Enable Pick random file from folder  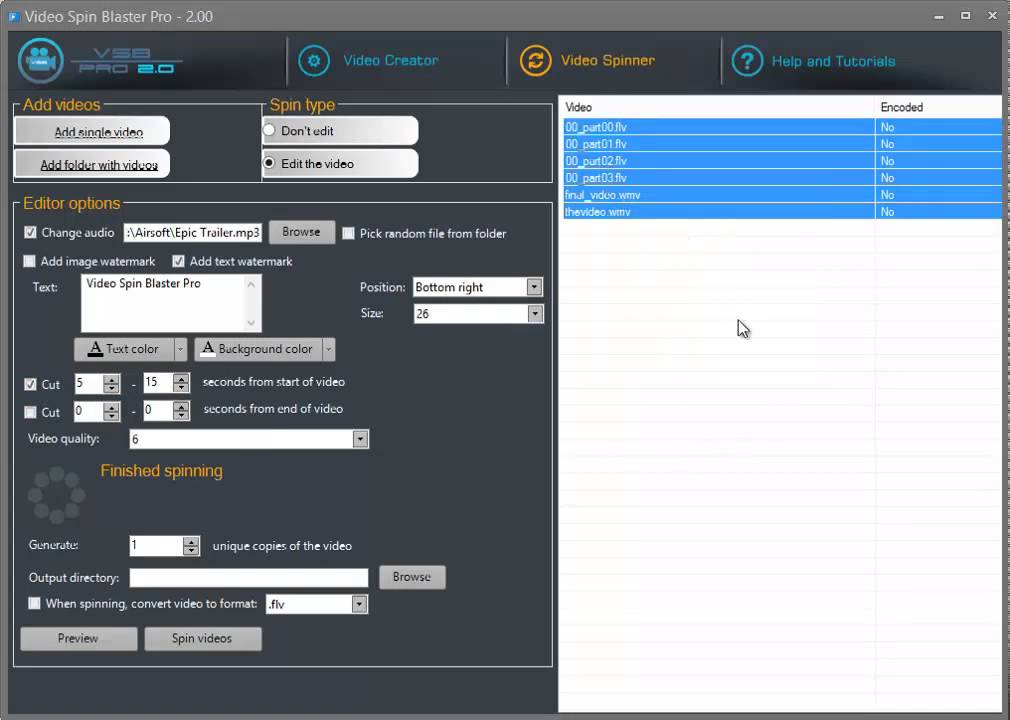[348, 233]
